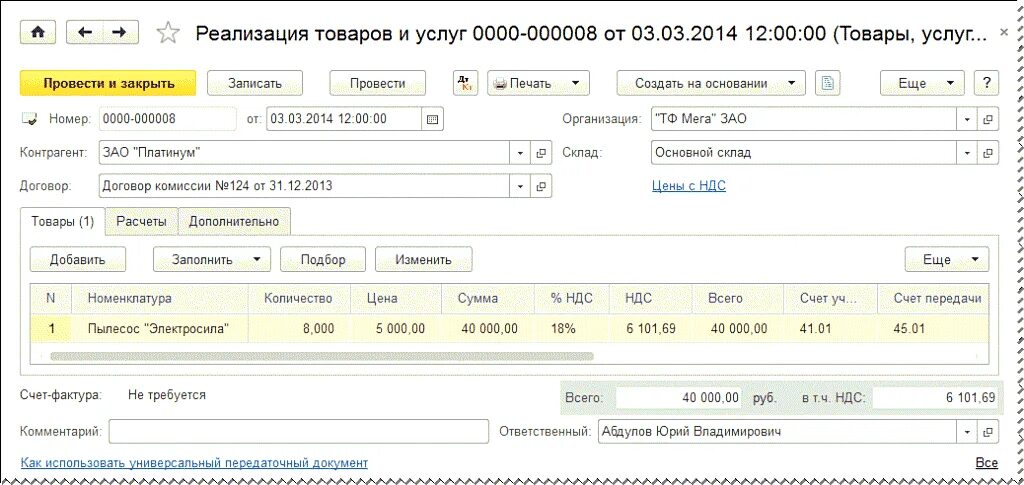Click the Подбор button
1024x485 pixels.
pos(323,259)
